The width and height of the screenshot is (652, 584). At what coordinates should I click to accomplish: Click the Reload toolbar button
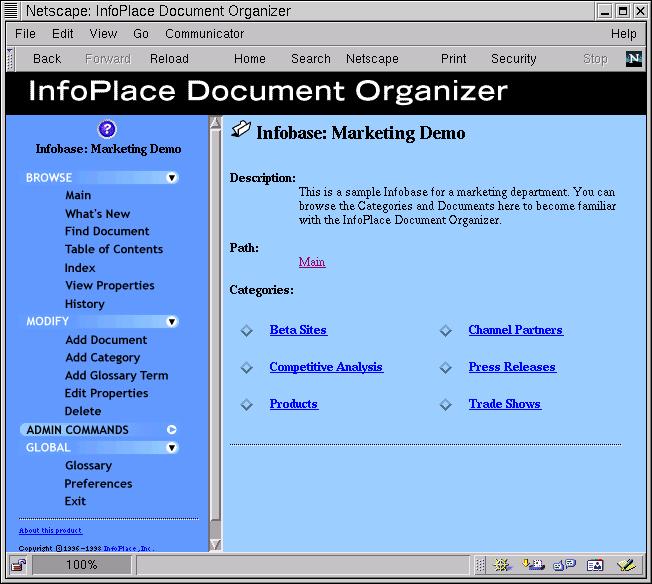(x=169, y=59)
